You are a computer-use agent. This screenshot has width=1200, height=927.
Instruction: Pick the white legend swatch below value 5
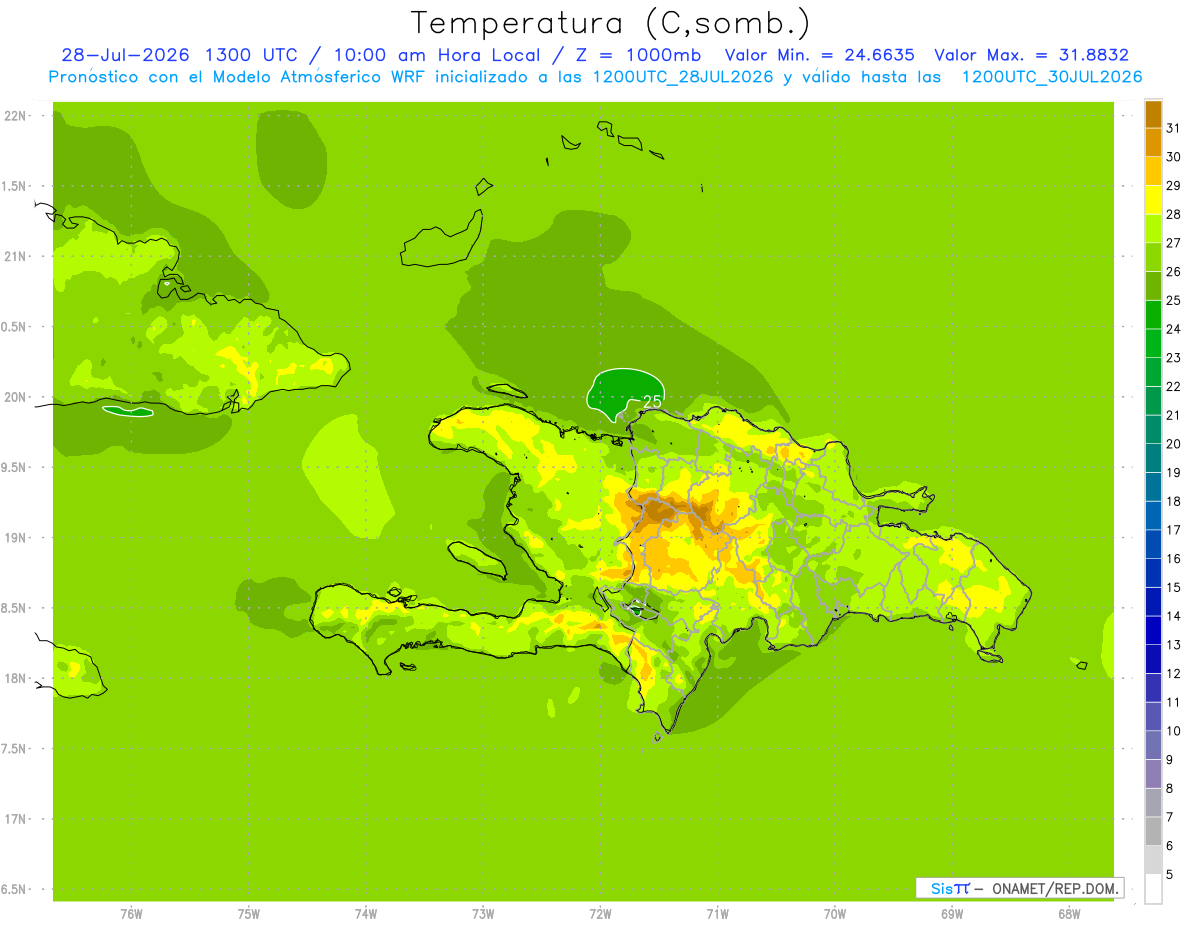pyautogui.click(x=1153, y=889)
